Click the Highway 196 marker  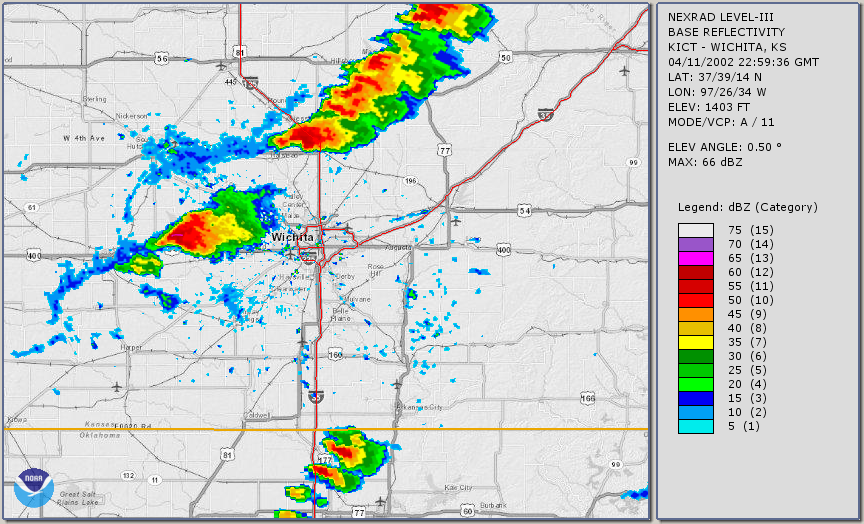click(410, 181)
